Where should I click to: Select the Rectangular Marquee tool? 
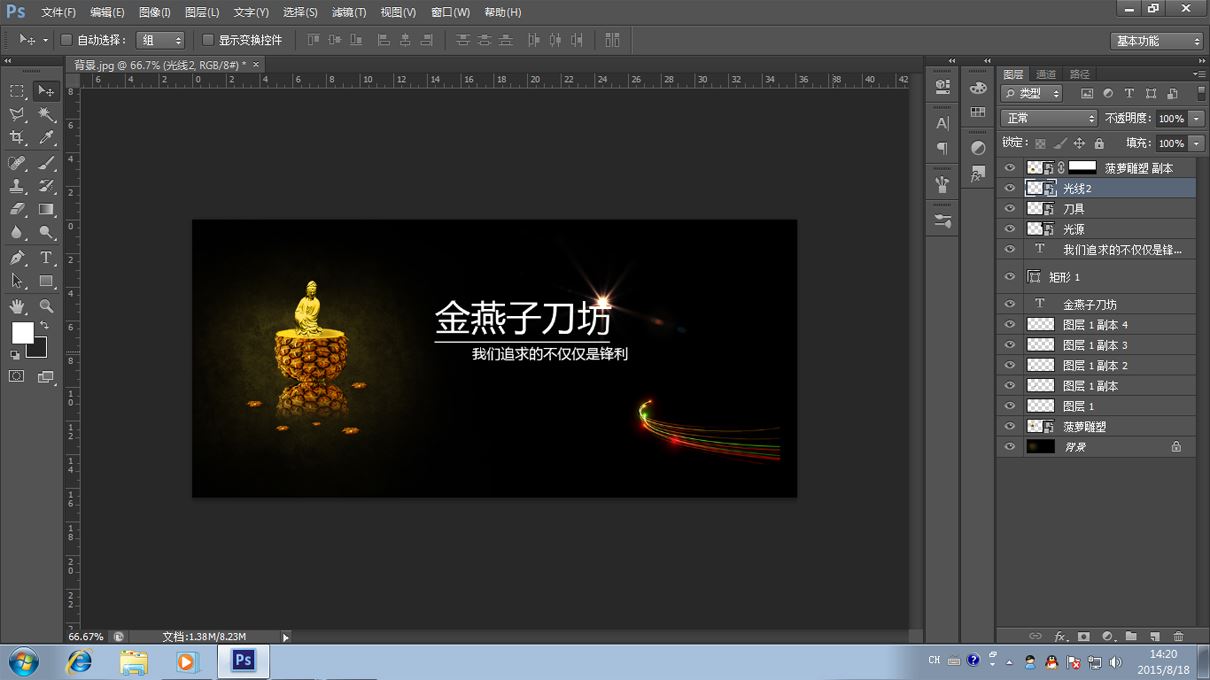coord(17,91)
